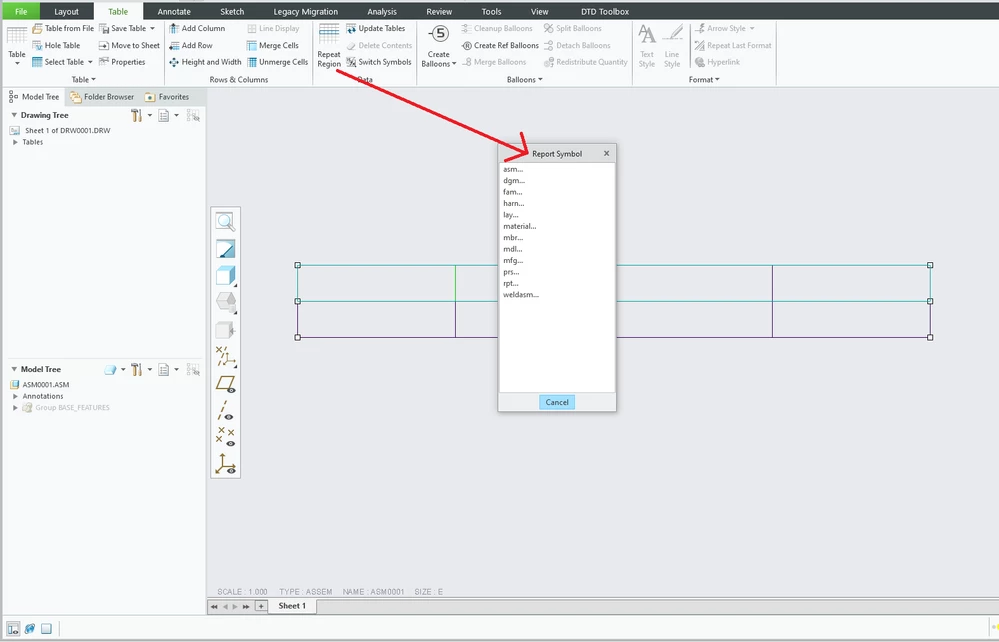Screen dimensions: 999x642
Task: Click Update Tables
Action: tap(375, 29)
